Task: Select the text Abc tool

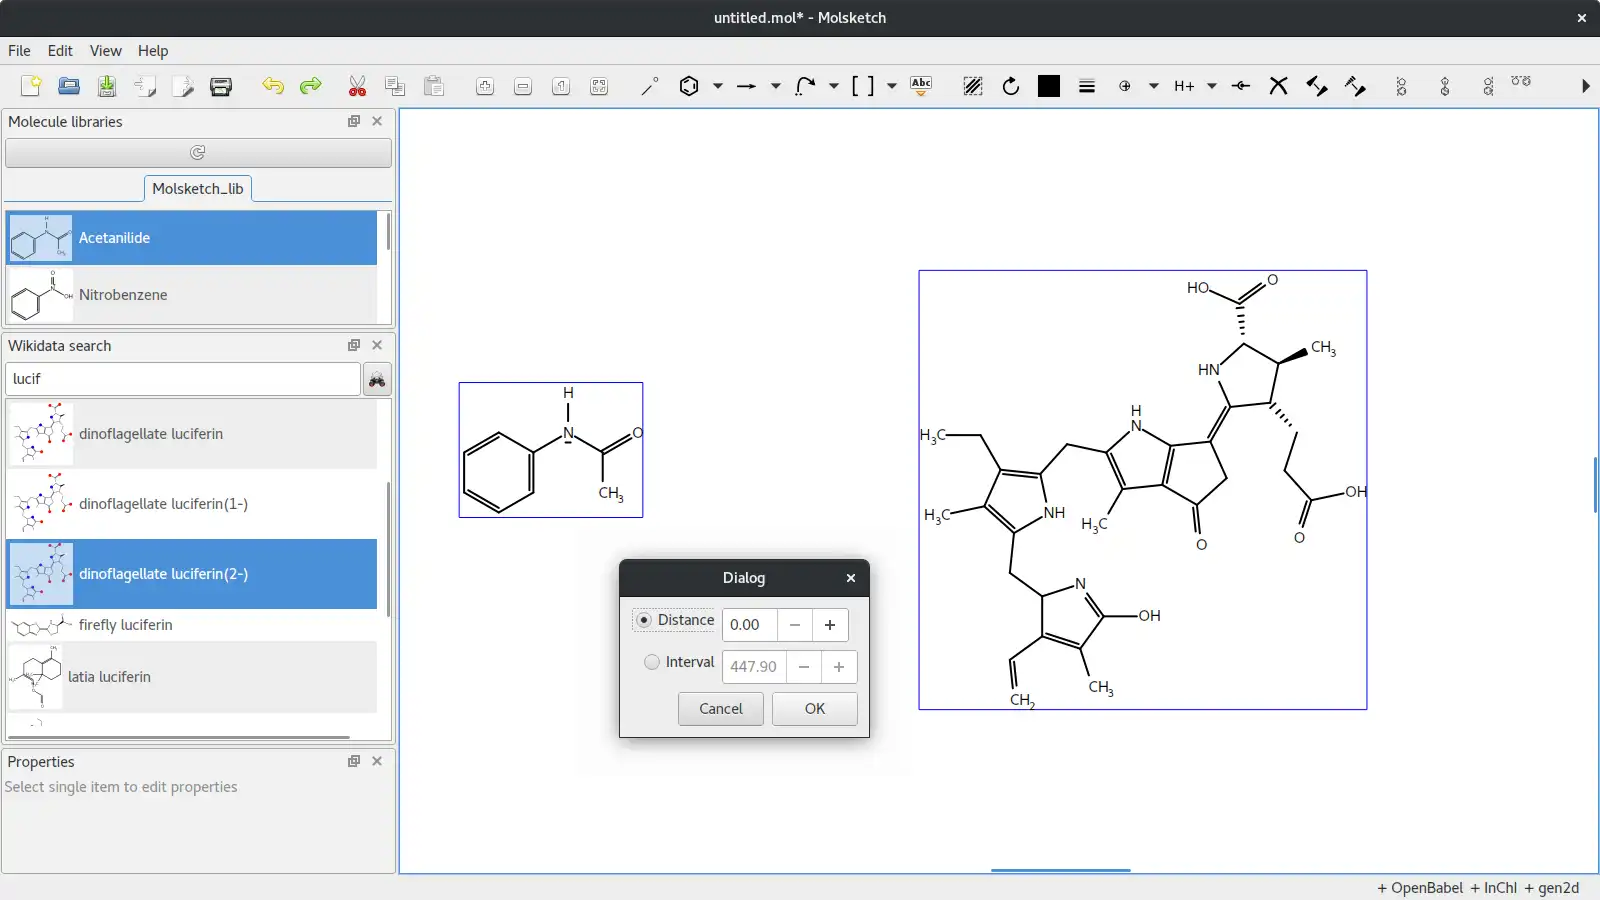Action: [921, 87]
